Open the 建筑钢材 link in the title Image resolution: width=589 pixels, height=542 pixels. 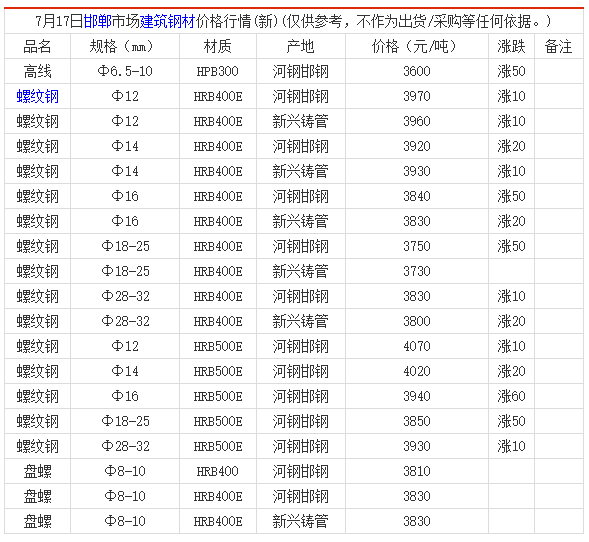[x=167, y=21]
